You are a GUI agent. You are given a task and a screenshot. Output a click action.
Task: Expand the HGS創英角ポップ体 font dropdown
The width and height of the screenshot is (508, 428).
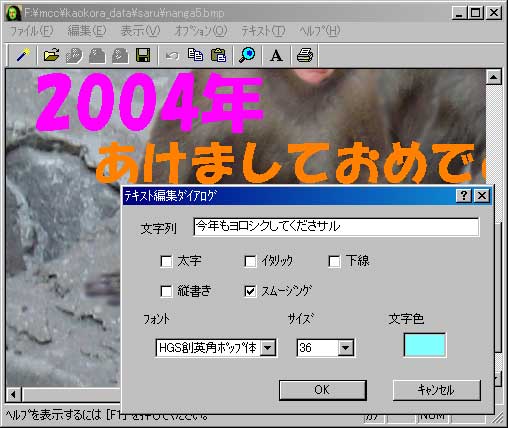(268, 348)
